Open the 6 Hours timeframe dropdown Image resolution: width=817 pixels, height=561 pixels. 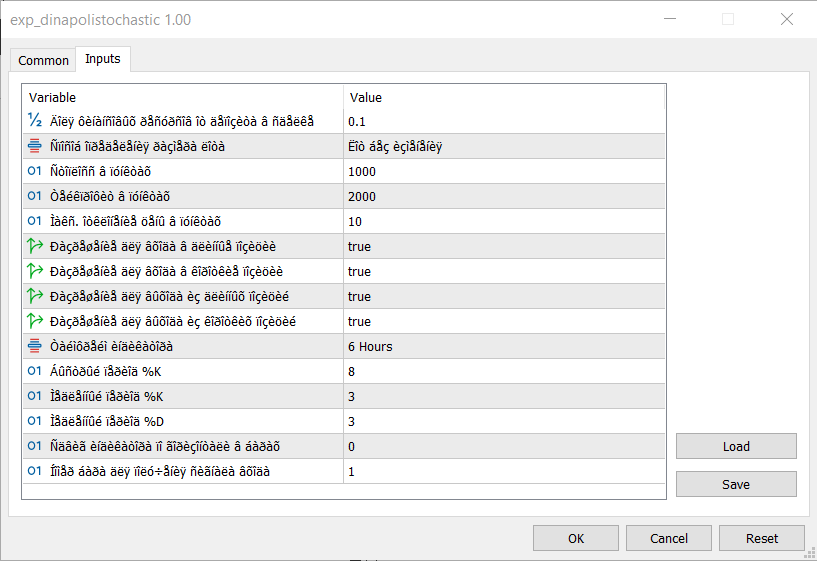coord(504,346)
